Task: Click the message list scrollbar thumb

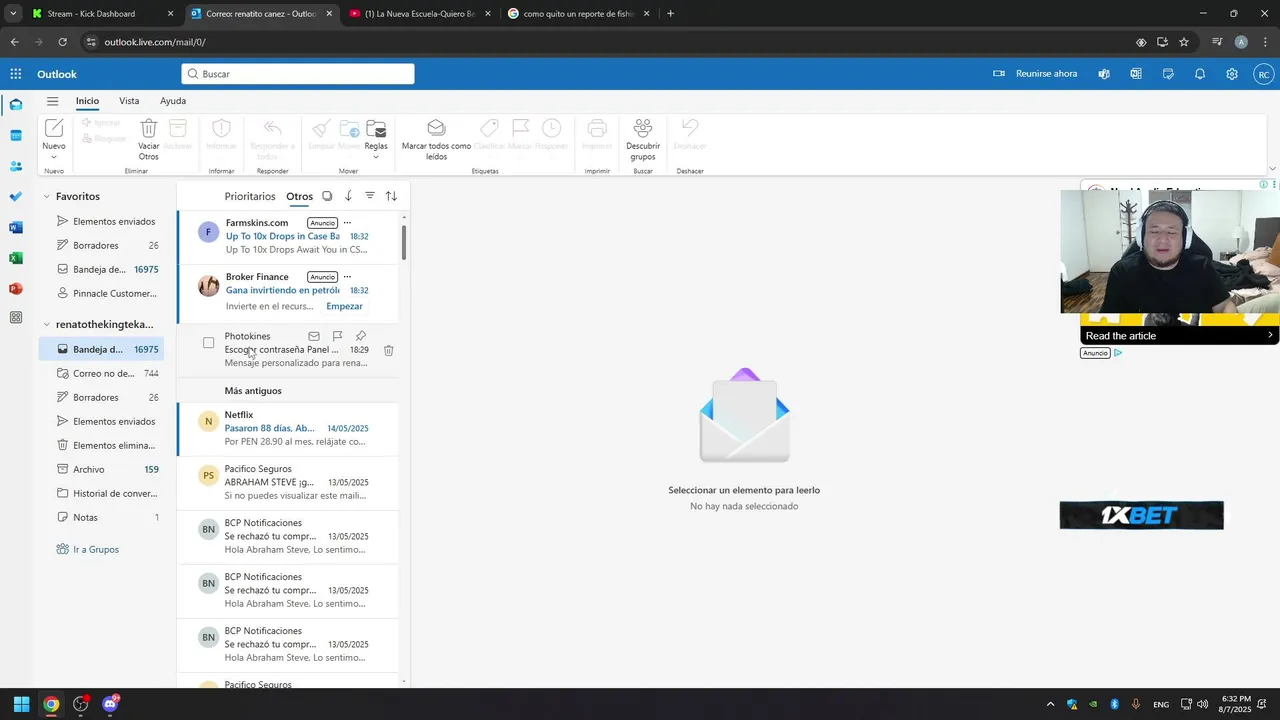Action: coord(404,242)
